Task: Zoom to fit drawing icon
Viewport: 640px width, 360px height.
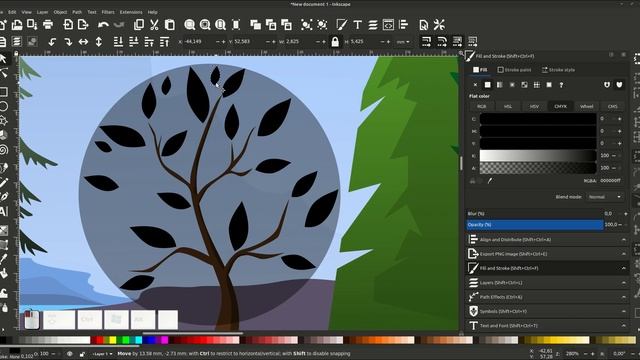Action: 205,25
